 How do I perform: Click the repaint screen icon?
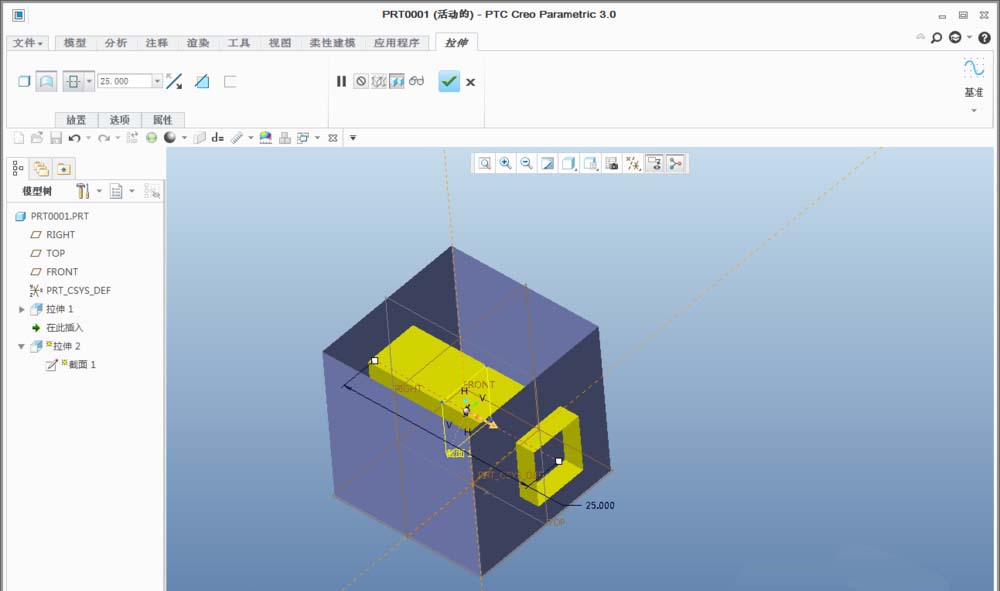tap(547, 164)
